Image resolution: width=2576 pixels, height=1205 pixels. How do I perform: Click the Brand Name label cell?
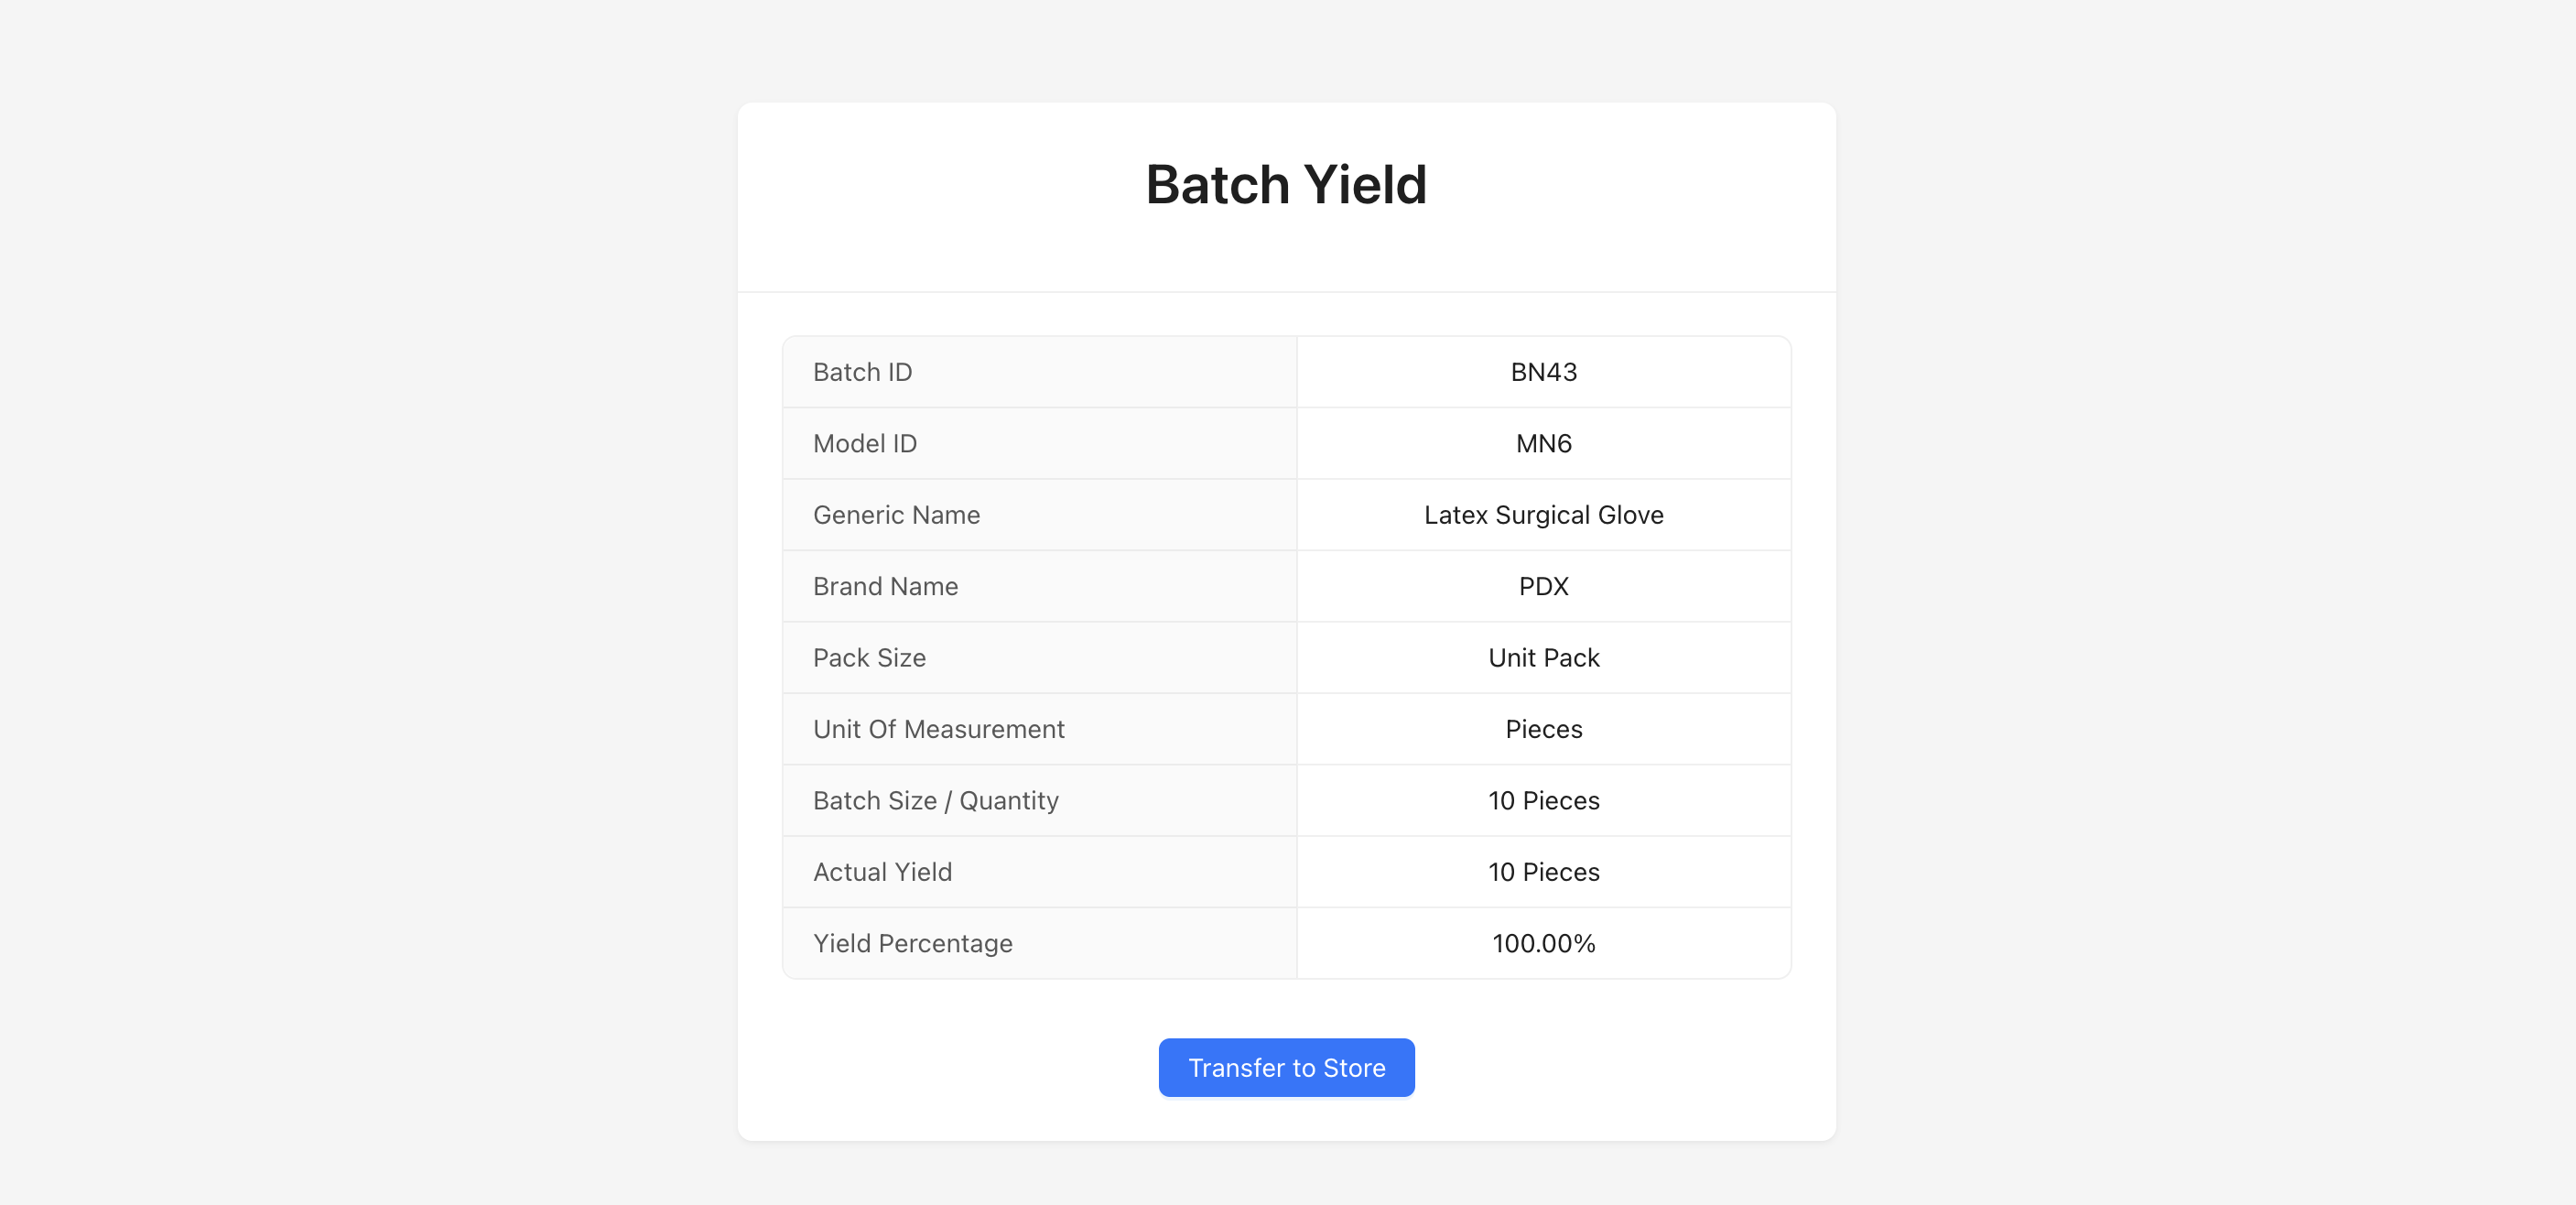(x=885, y=586)
